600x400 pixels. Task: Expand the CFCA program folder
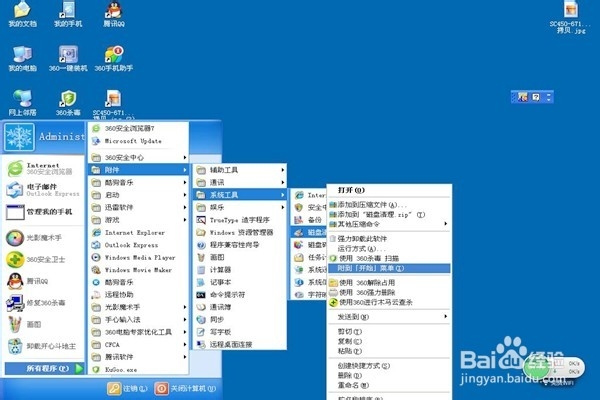click(x=139, y=344)
